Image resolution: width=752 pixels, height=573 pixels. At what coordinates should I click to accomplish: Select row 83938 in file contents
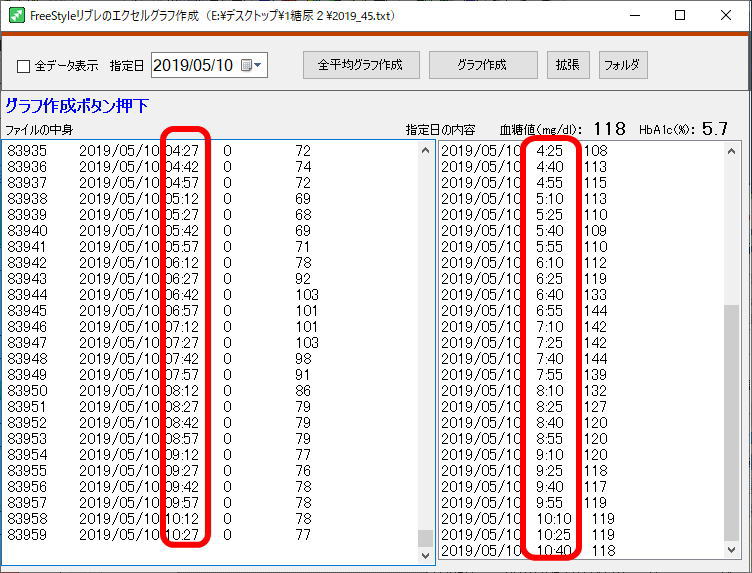click(159, 199)
